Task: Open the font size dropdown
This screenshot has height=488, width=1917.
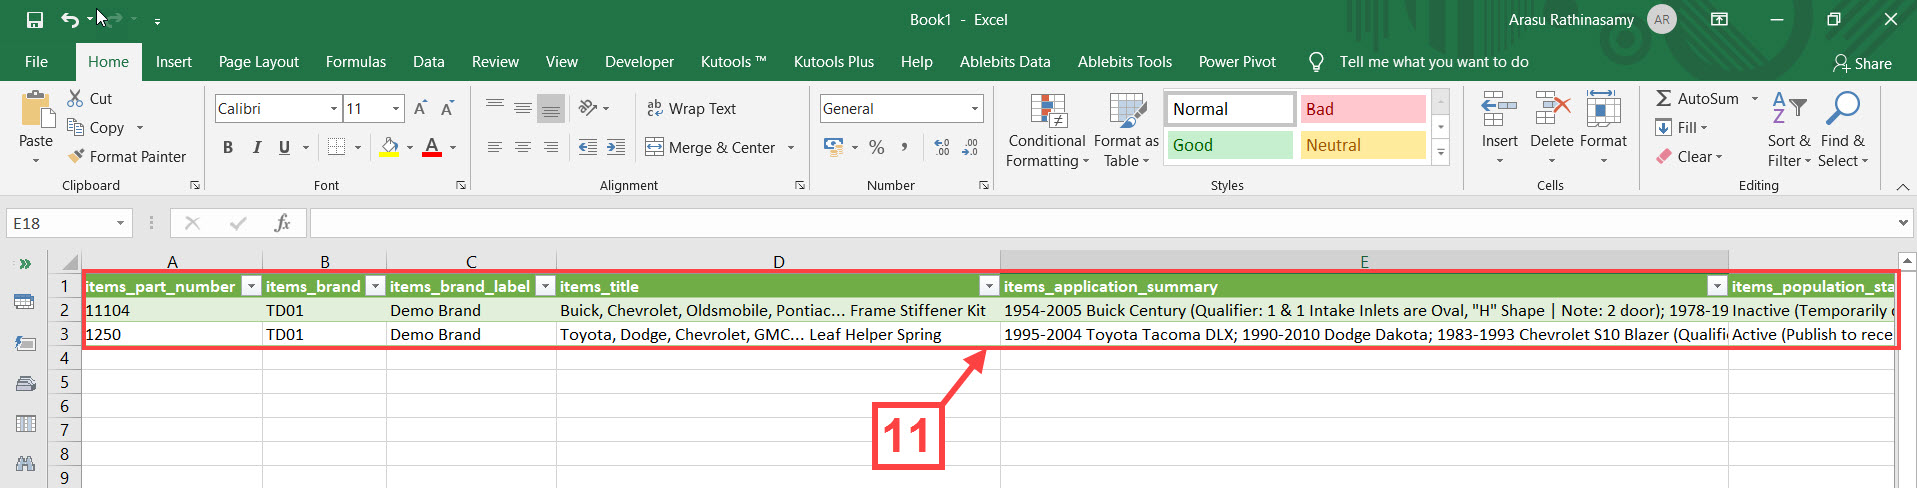Action: pyautogui.click(x=396, y=108)
